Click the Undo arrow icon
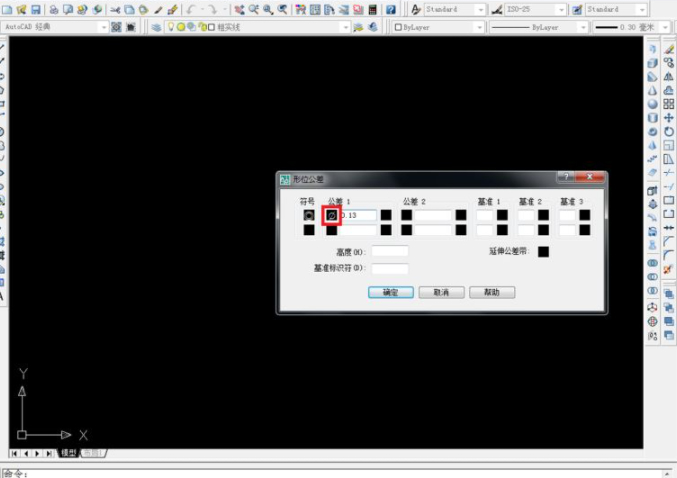This screenshot has height=478, width=677. (190, 9)
